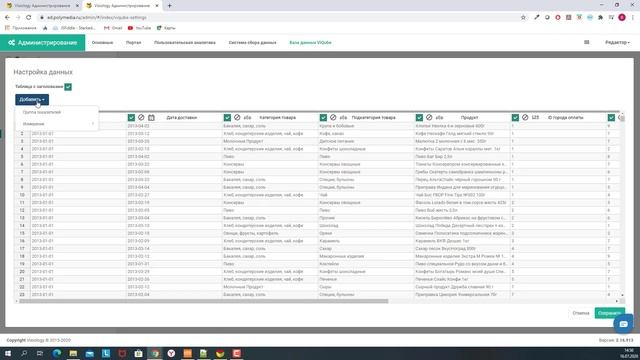Click row number 20 in the table
640x360 pixels.
point(22,271)
